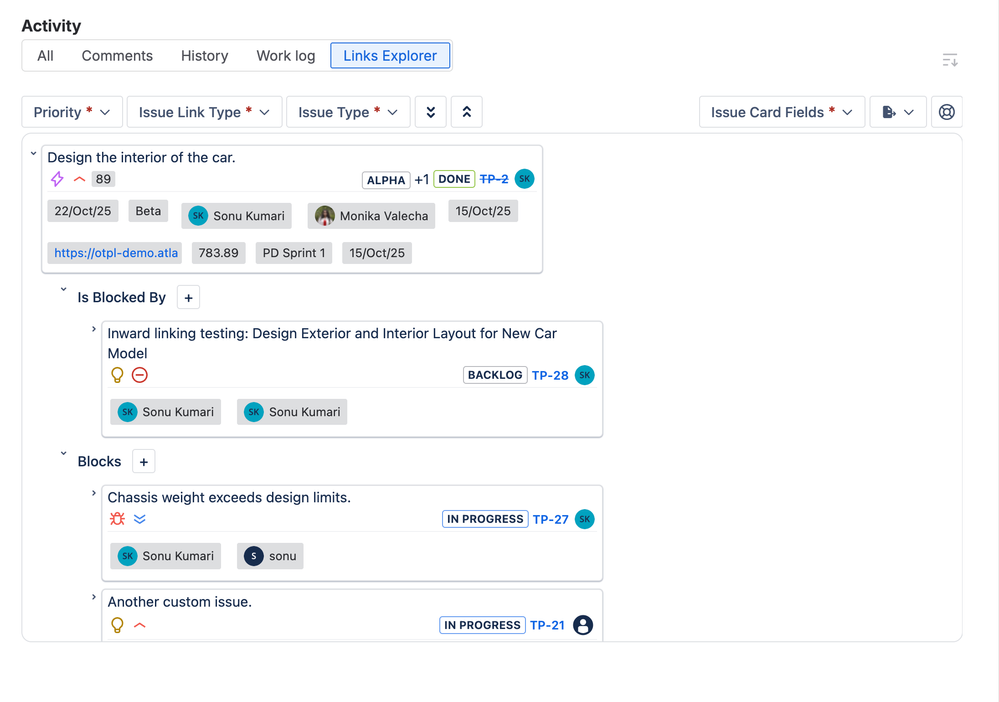
Task: Collapse the Is Blocked By group
Action: click(x=63, y=290)
